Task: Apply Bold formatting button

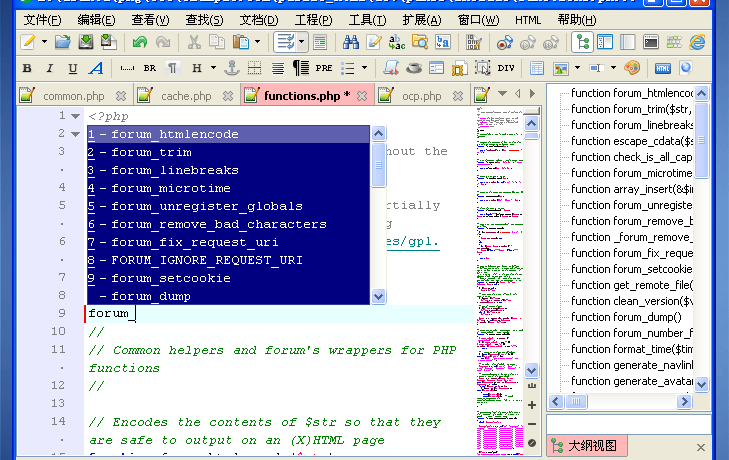Action: (27, 68)
